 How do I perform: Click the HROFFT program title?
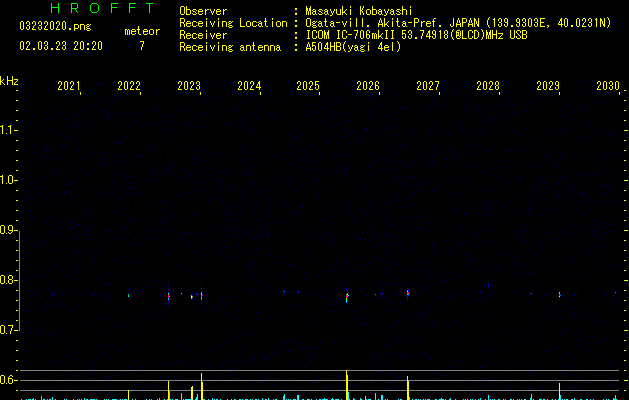103,8
